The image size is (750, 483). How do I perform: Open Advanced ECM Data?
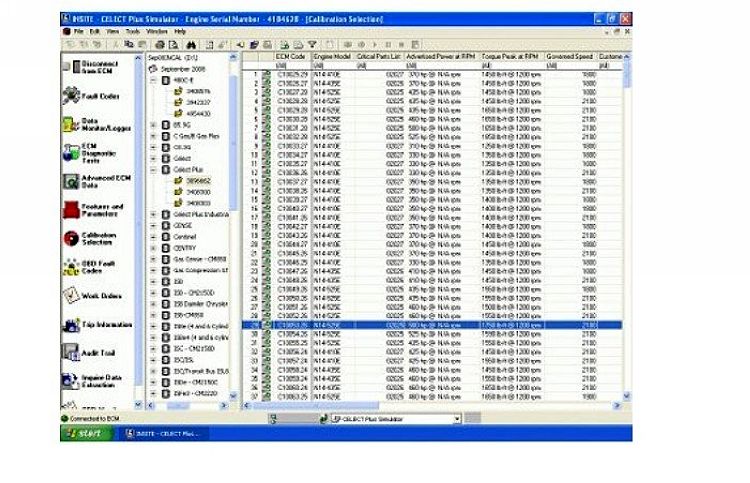click(x=97, y=181)
